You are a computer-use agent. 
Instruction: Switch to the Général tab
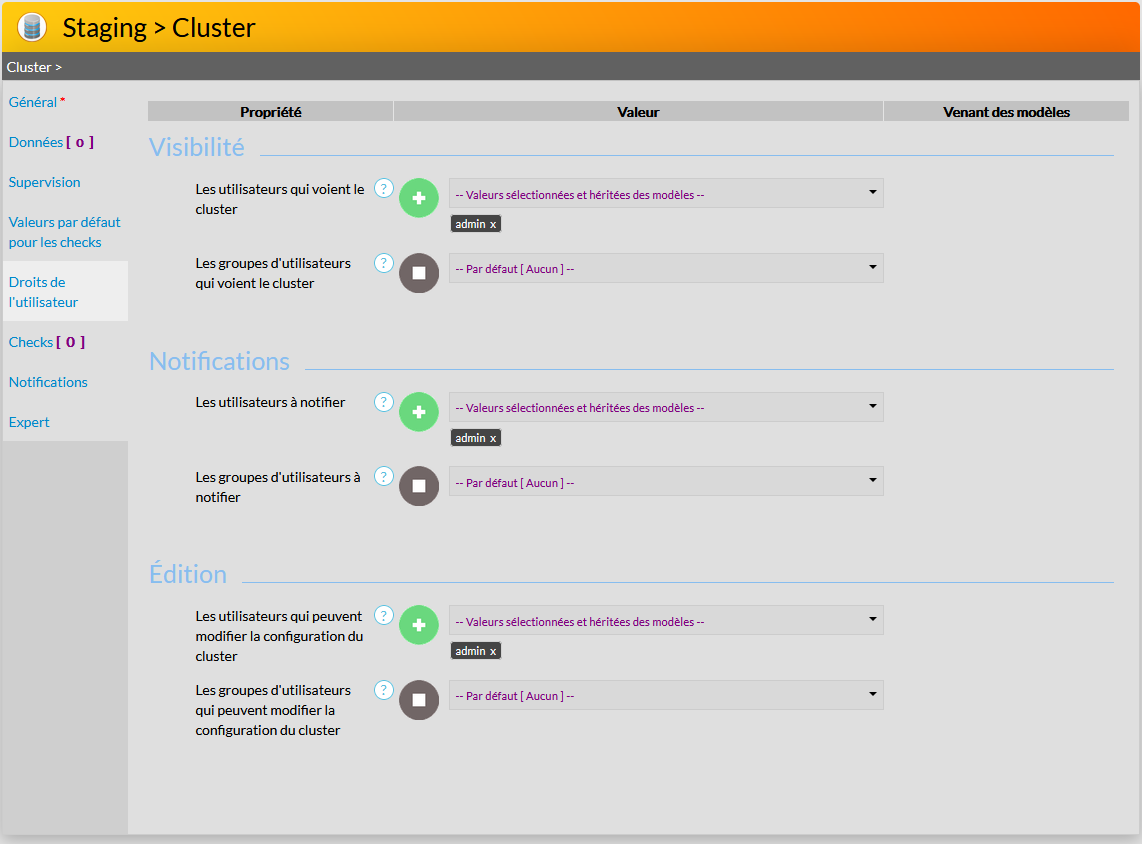pyautogui.click(x=33, y=102)
